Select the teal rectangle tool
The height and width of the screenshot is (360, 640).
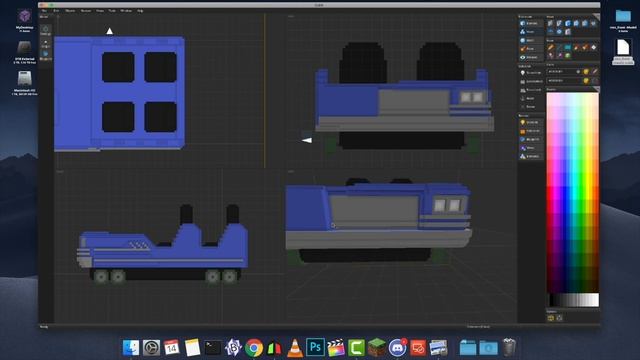pos(568,47)
